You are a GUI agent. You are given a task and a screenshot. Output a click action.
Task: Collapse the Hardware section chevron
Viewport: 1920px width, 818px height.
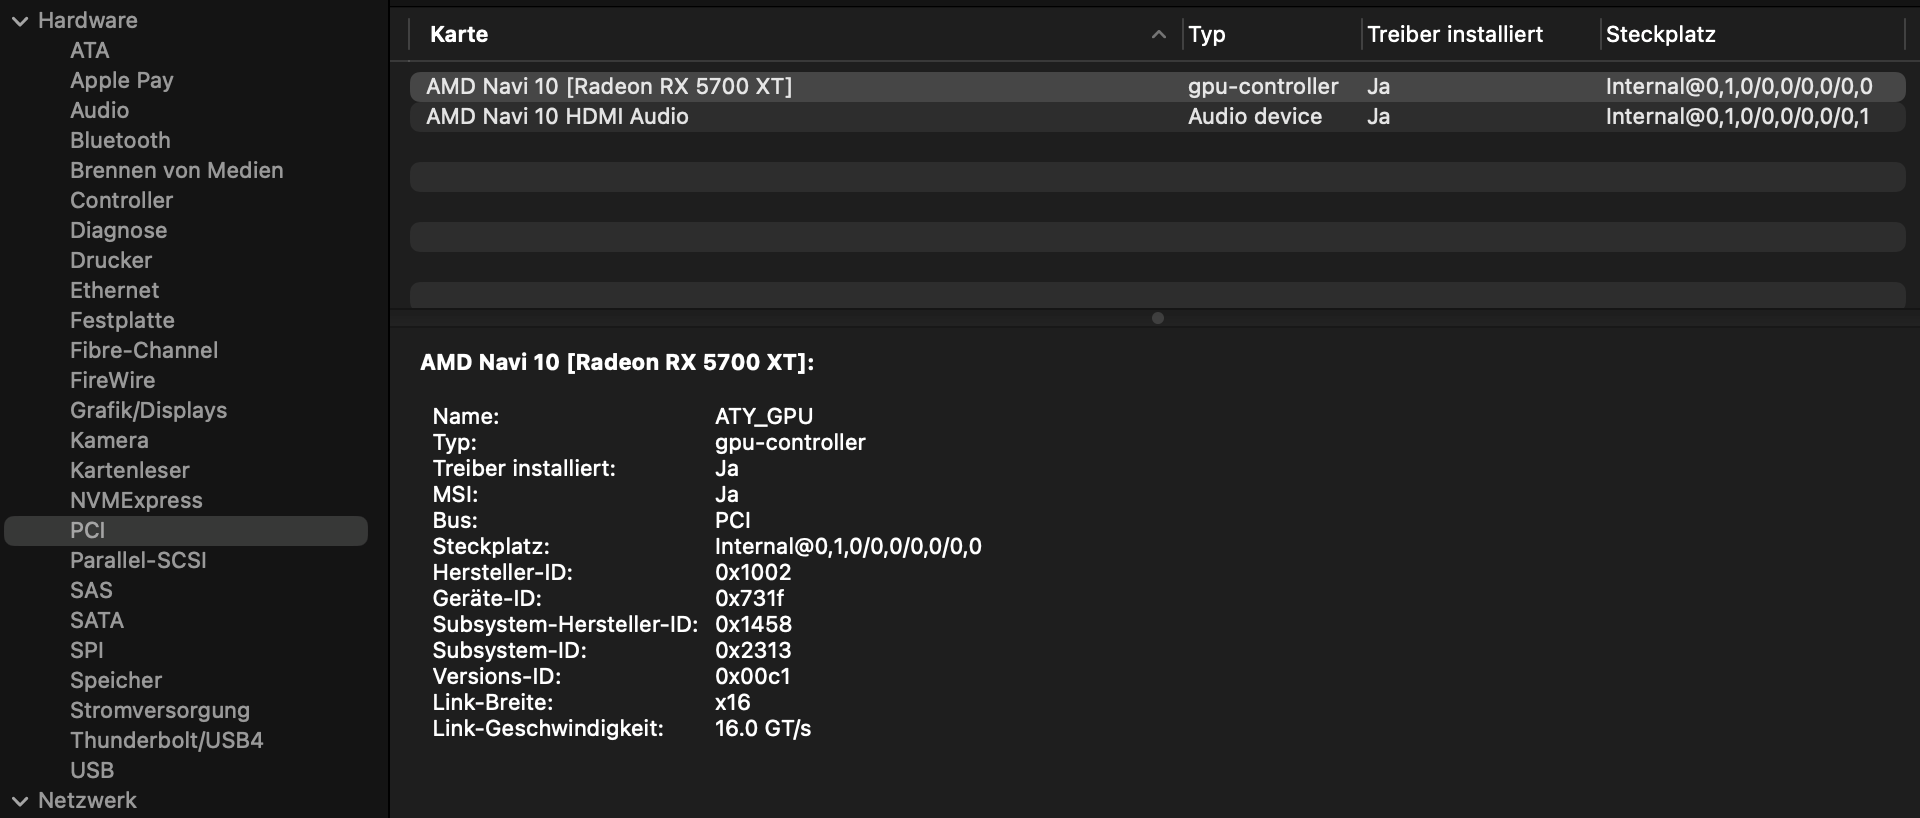(x=19, y=21)
